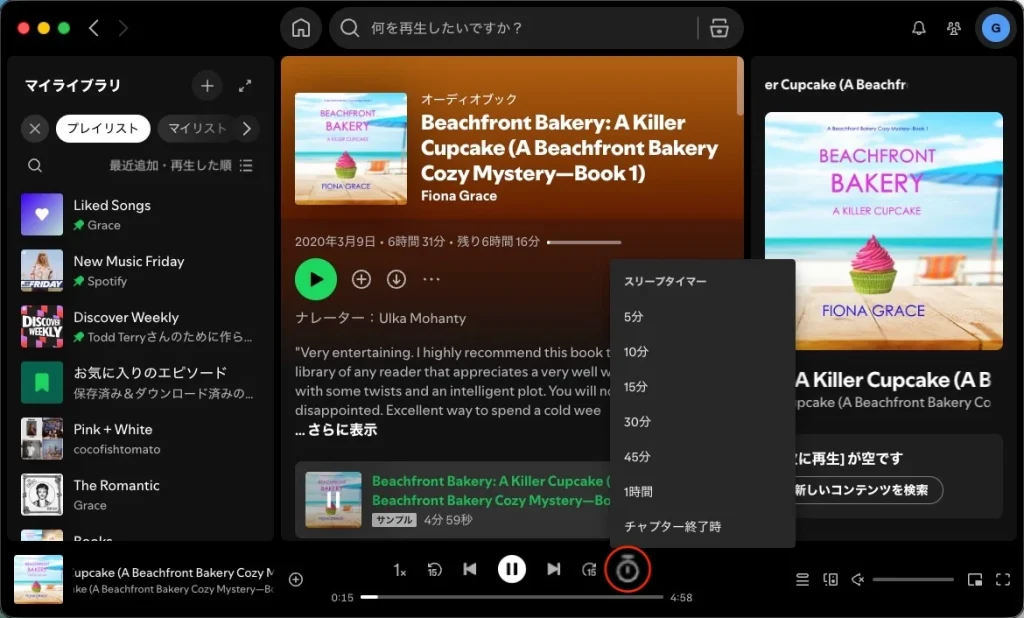Click the main content scrollbar

[740, 87]
